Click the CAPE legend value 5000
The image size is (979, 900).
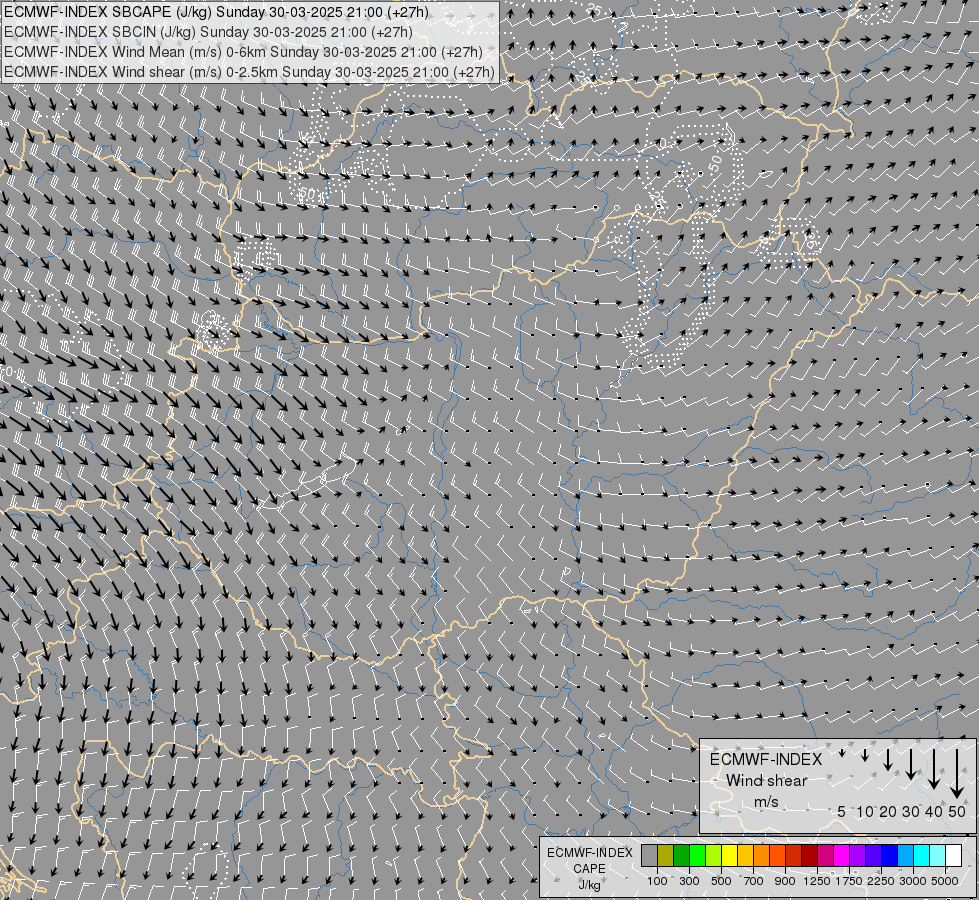pyautogui.click(x=945, y=881)
